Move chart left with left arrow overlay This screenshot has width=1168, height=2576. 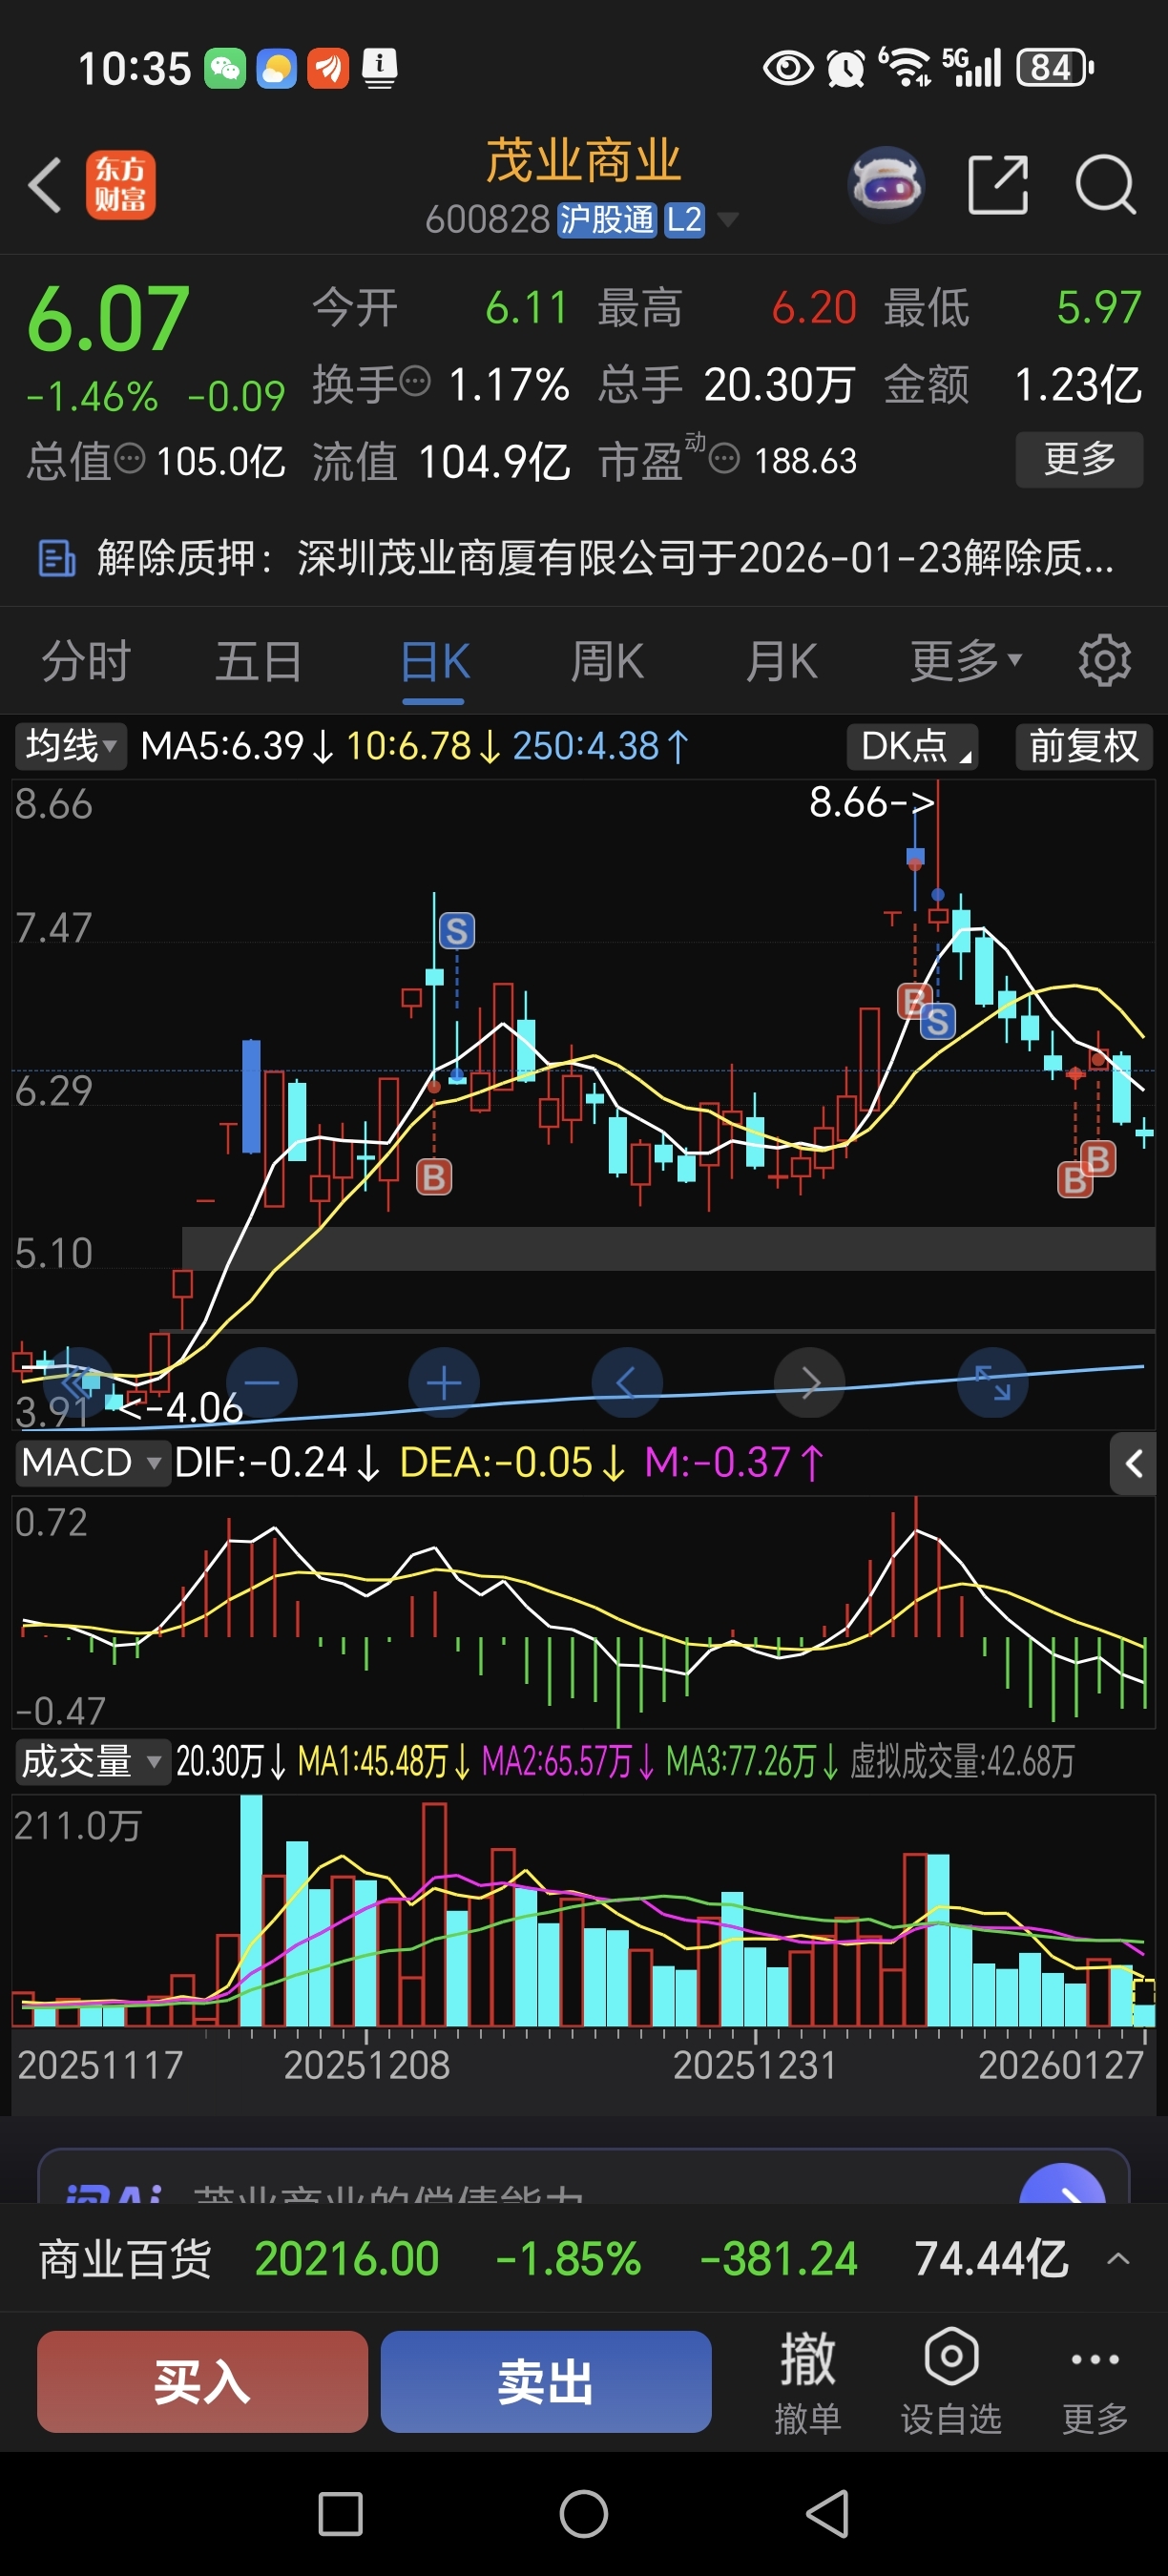pos(627,1383)
